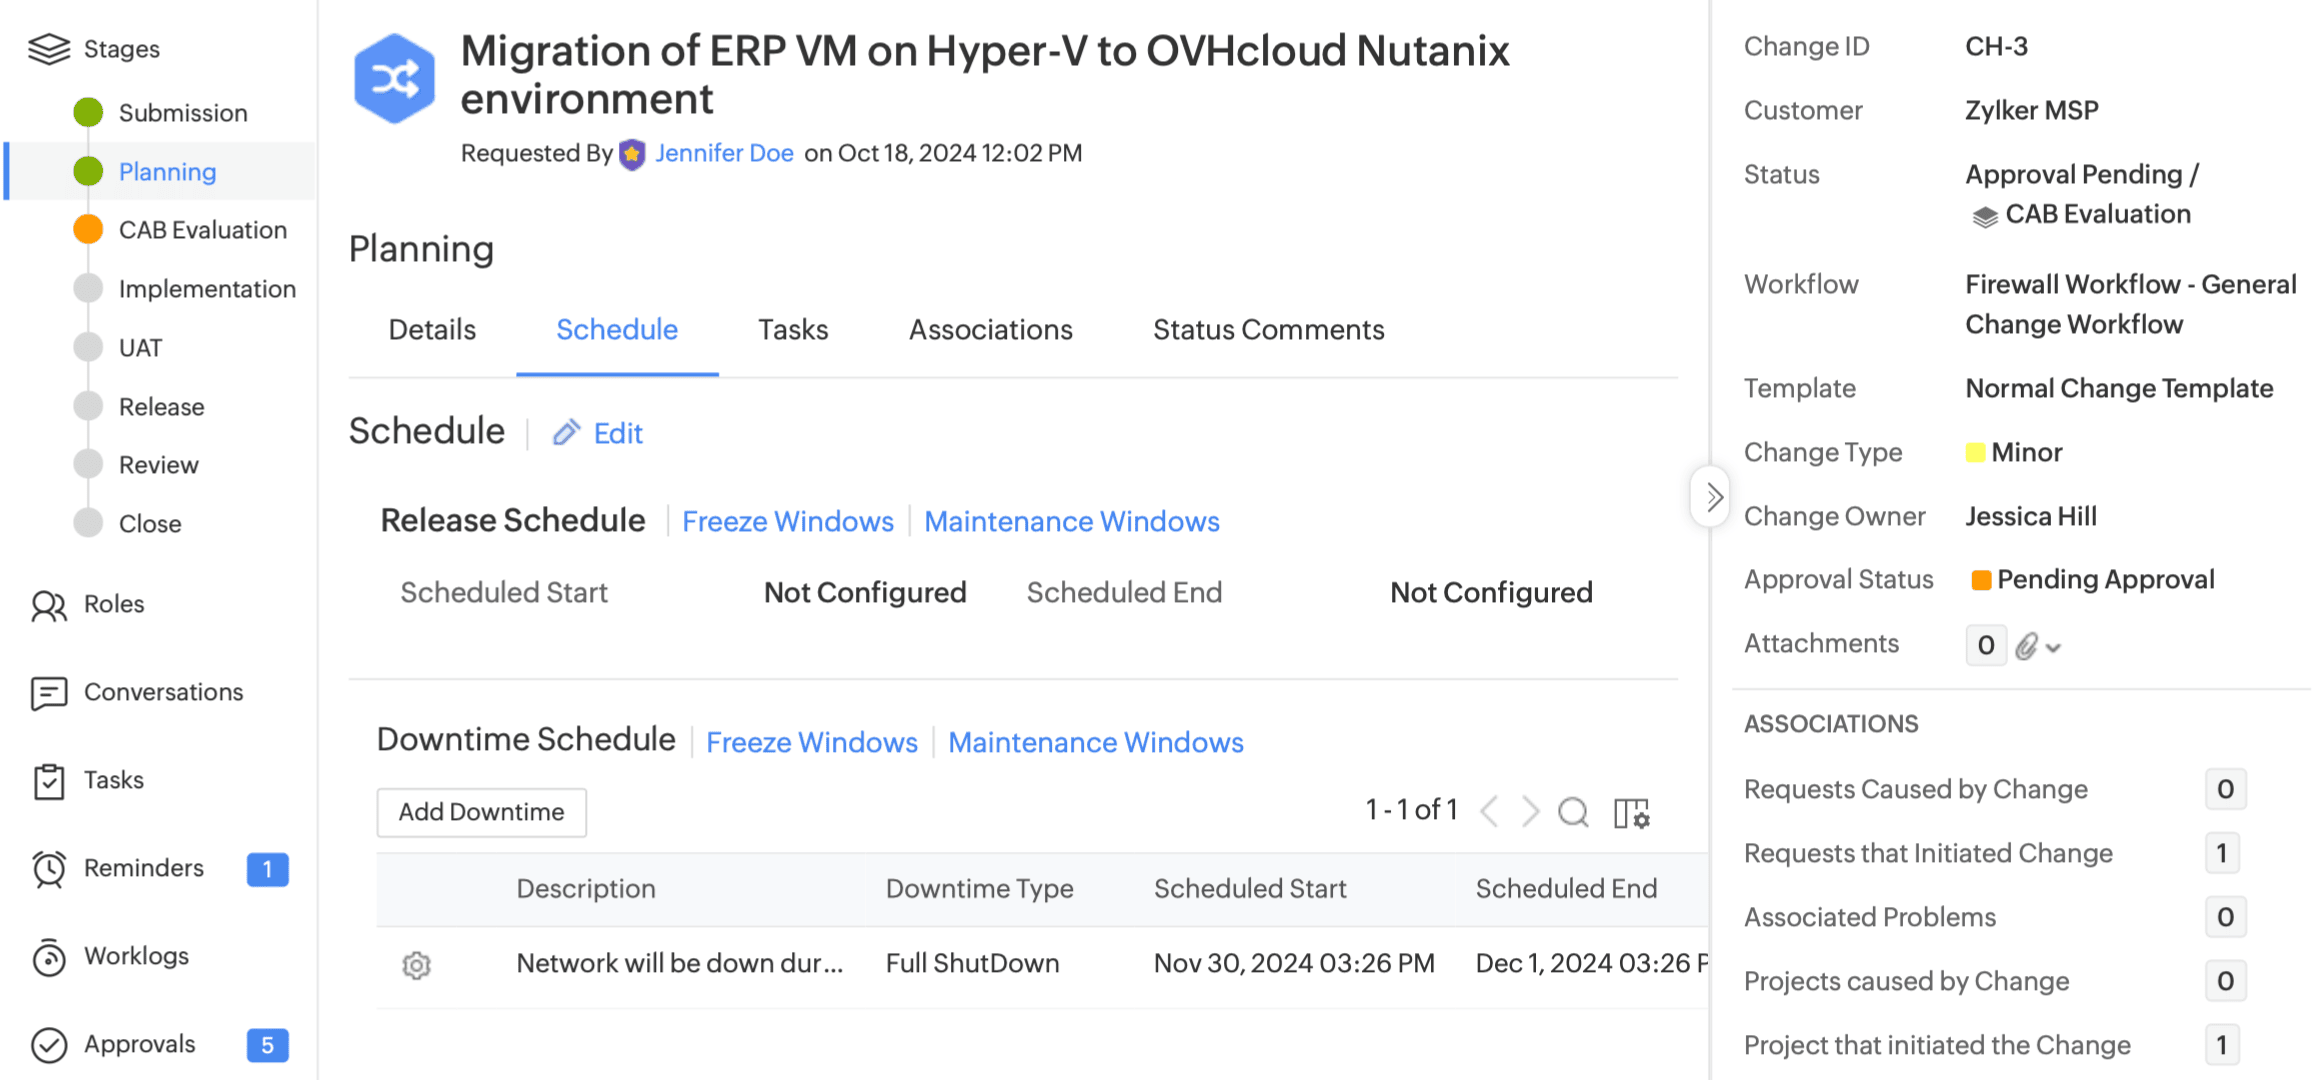The image size is (2318, 1080).
Task: Open the Roles section
Action: tap(114, 604)
